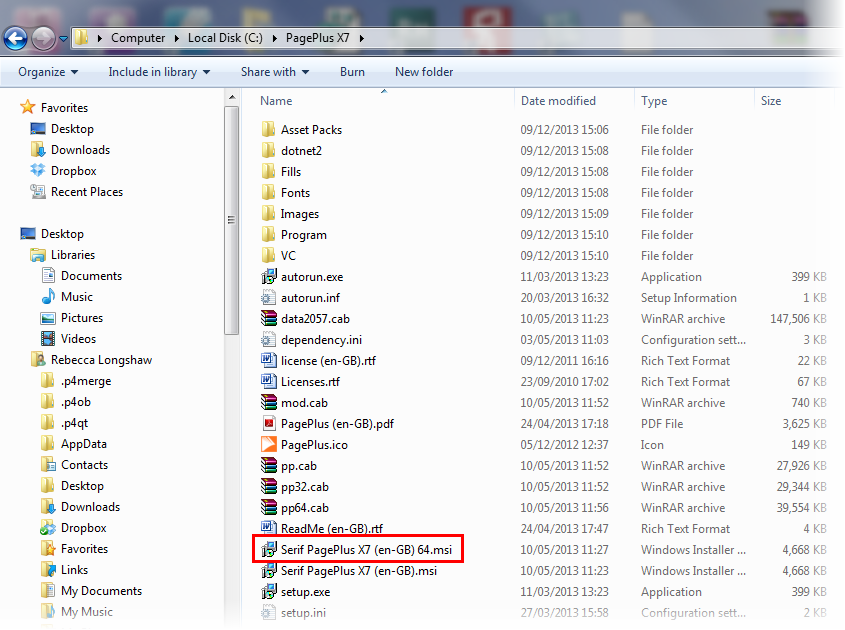Click Computer in the address bar

pos(138,38)
